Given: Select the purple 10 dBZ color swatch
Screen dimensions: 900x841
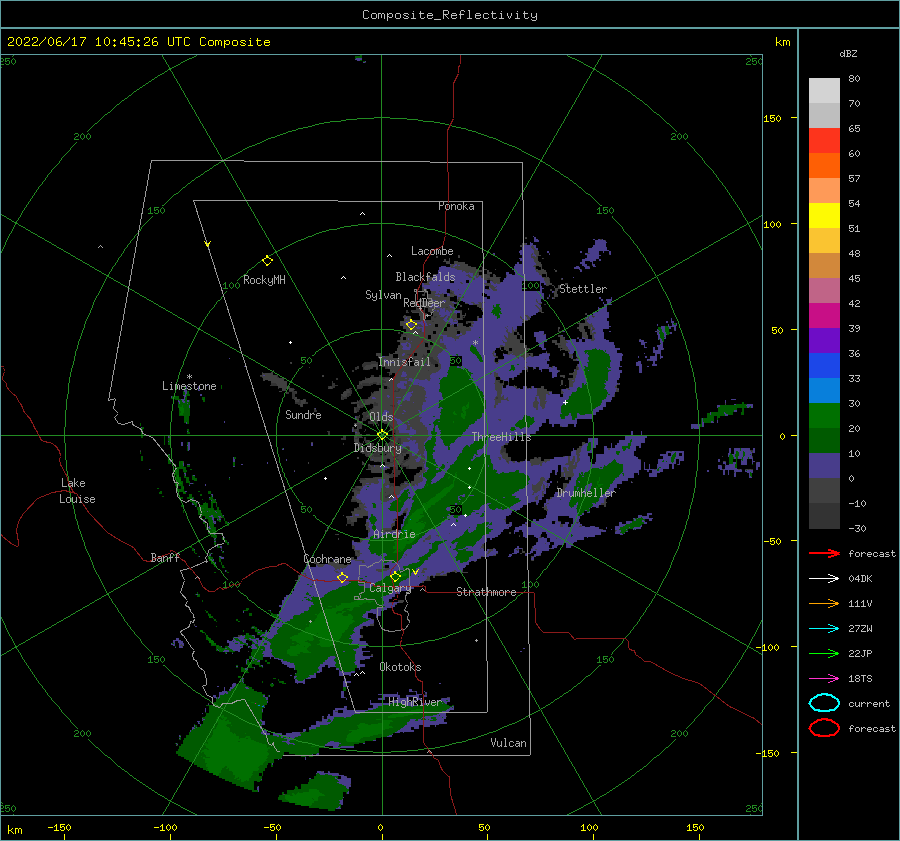Looking at the screenshot, I should tap(824, 465).
